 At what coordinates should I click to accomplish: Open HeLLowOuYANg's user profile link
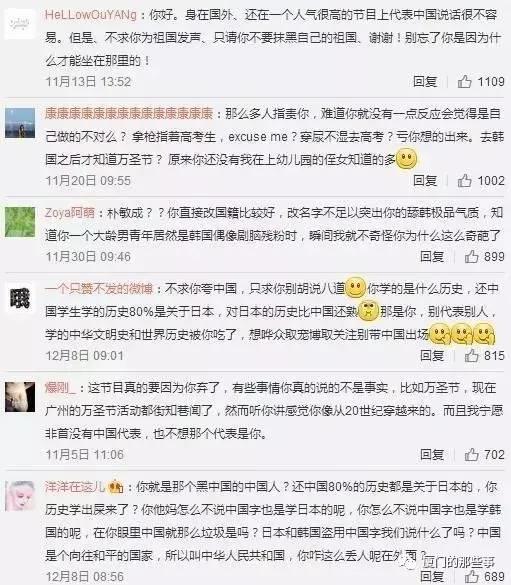pyautogui.click(x=91, y=15)
